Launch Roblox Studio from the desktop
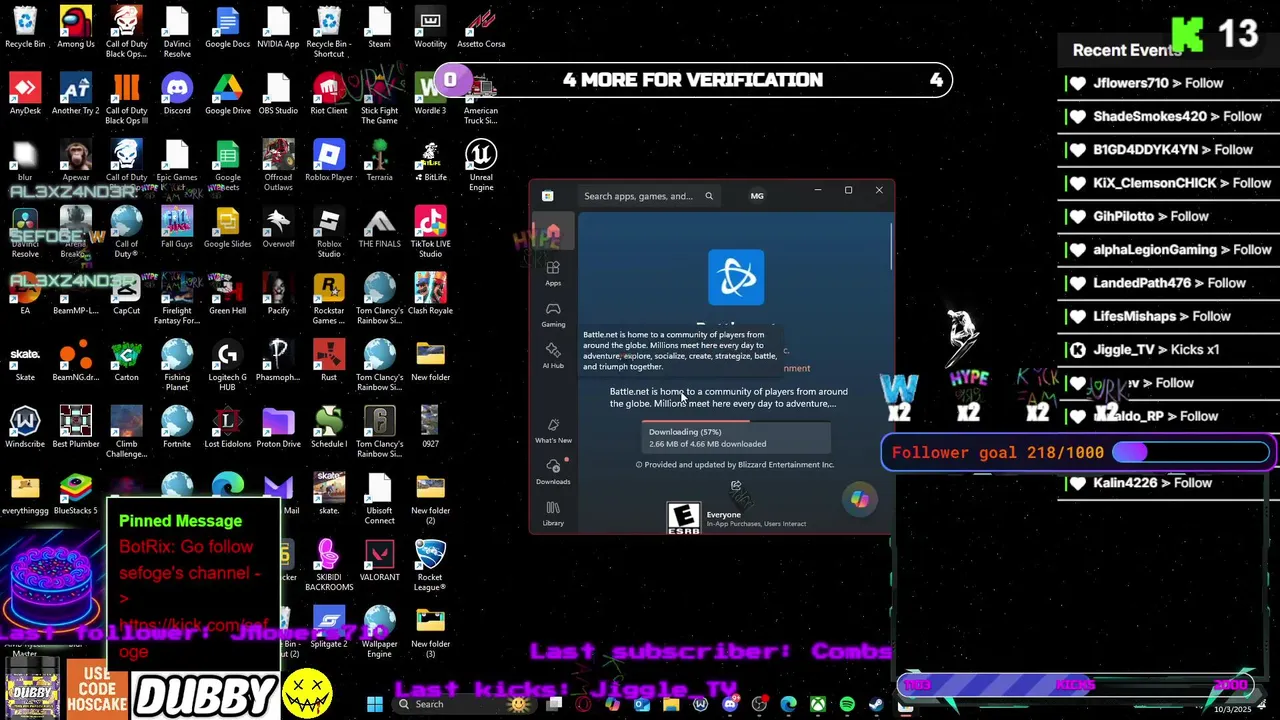Image resolution: width=1280 pixels, height=720 pixels. (x=329, y=232)
